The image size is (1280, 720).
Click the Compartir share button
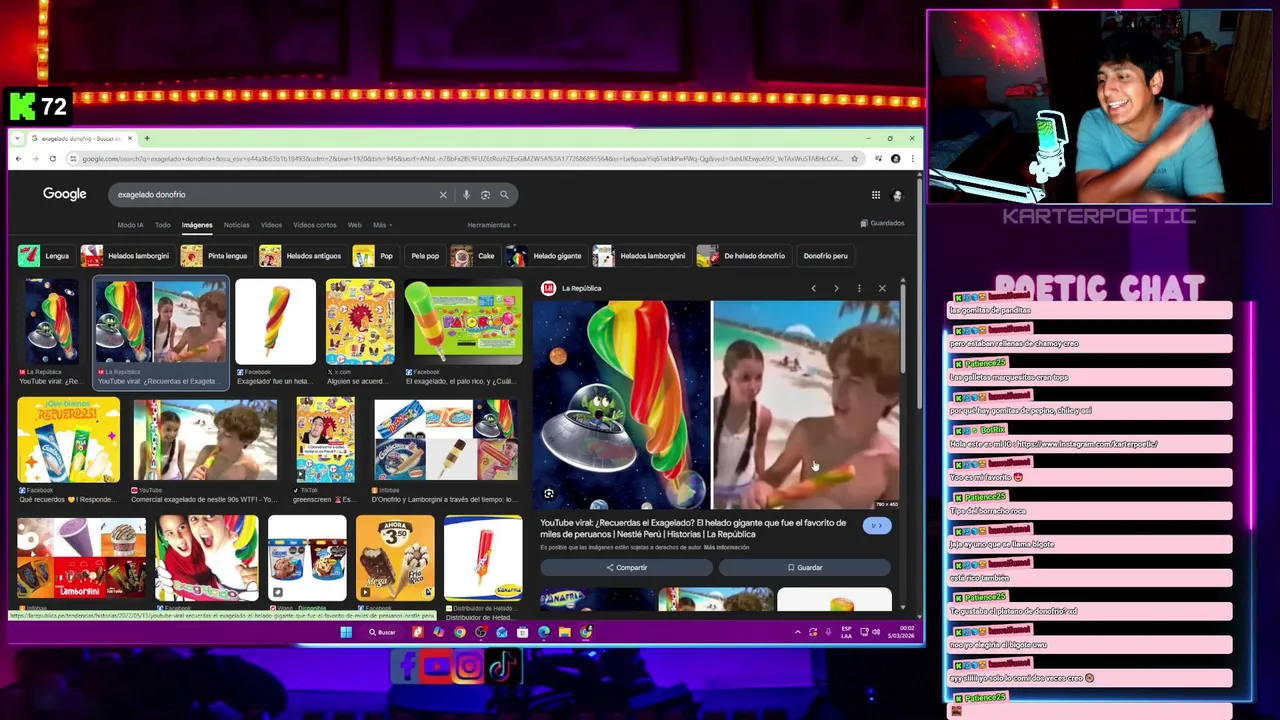626,568
